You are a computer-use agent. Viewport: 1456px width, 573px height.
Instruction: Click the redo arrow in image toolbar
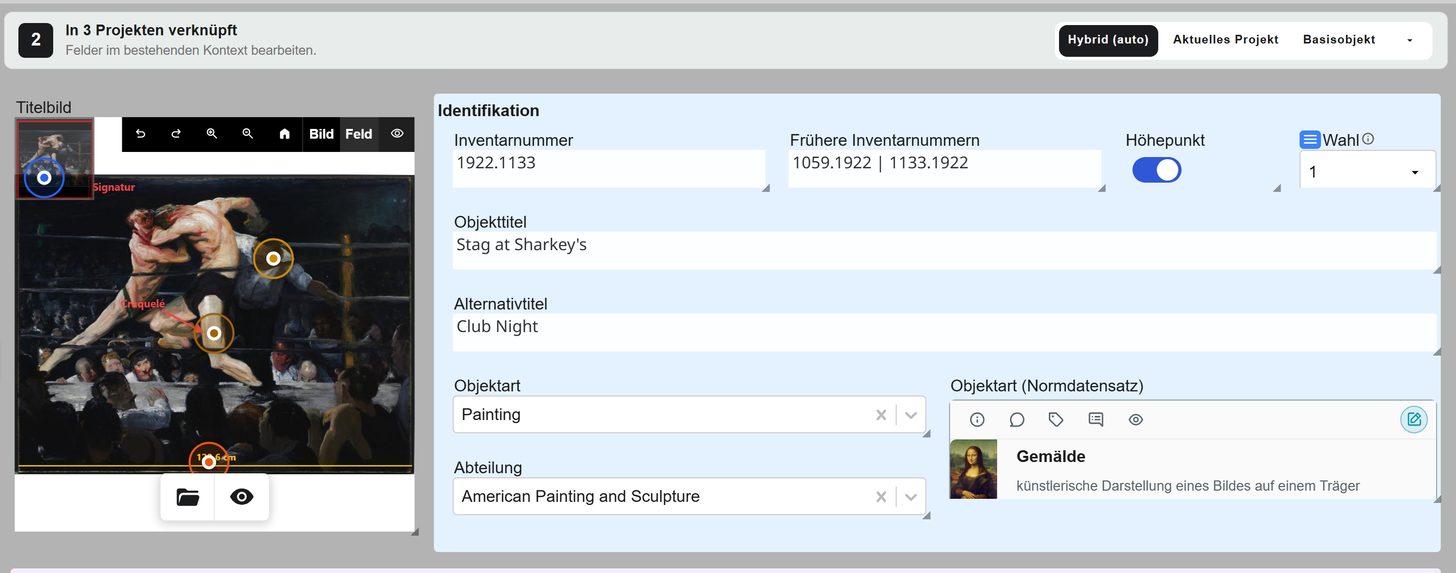(x=176, y=134)
